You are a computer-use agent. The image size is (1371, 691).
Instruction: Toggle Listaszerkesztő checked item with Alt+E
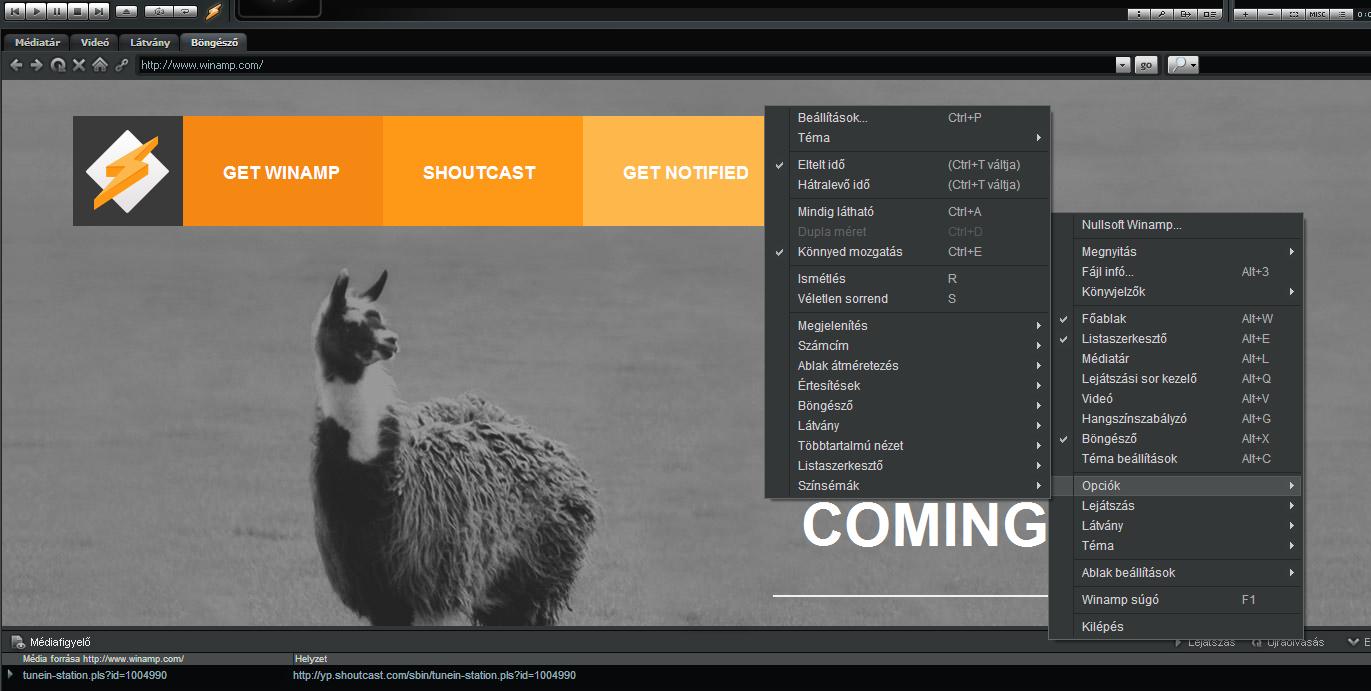pos(1176,339)
